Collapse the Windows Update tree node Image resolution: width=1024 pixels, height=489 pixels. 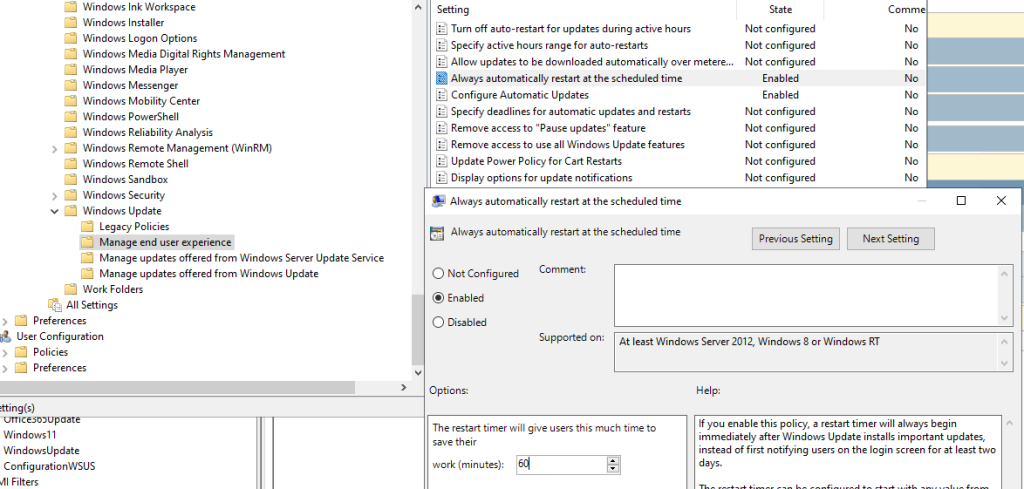54,211
